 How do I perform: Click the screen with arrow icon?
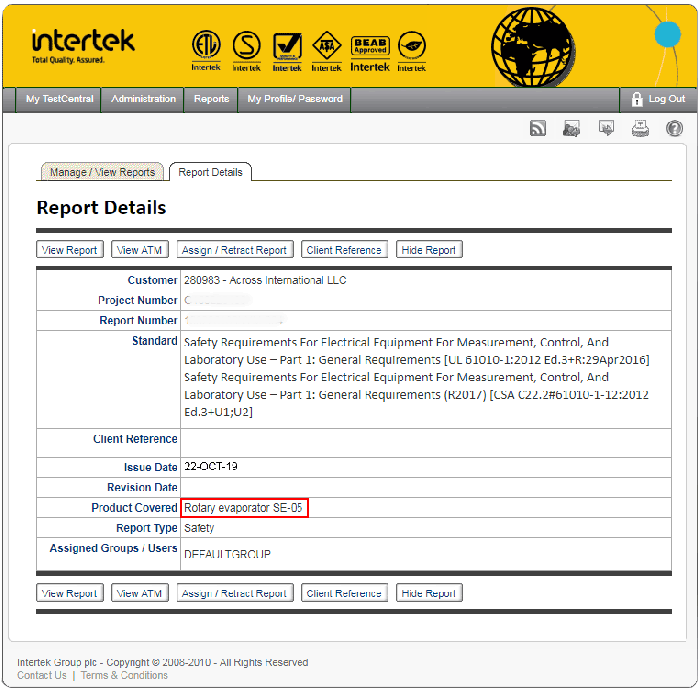tap(606, 128)
